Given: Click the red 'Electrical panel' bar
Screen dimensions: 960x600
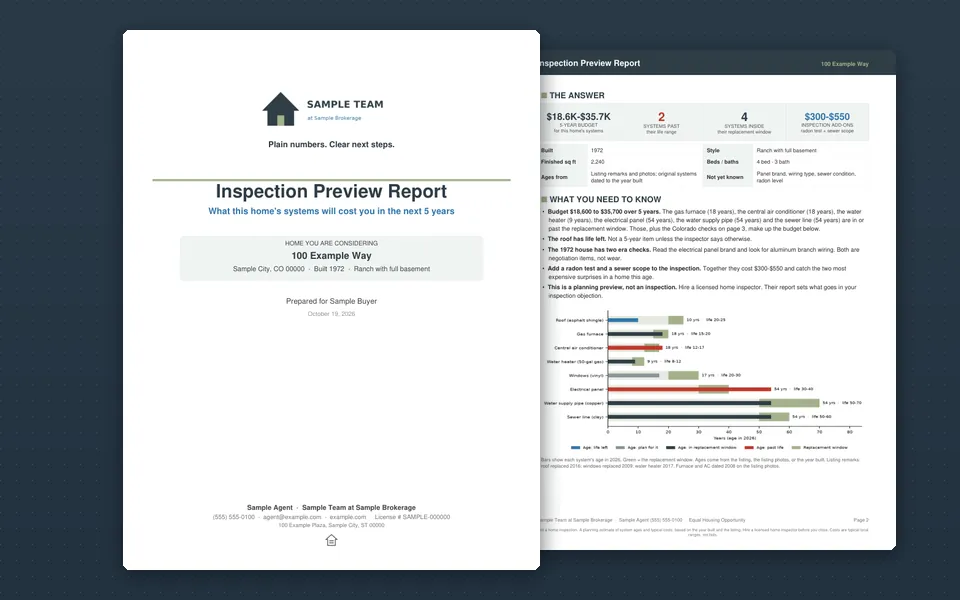Looking at the screenshot, I should (689, 389).
